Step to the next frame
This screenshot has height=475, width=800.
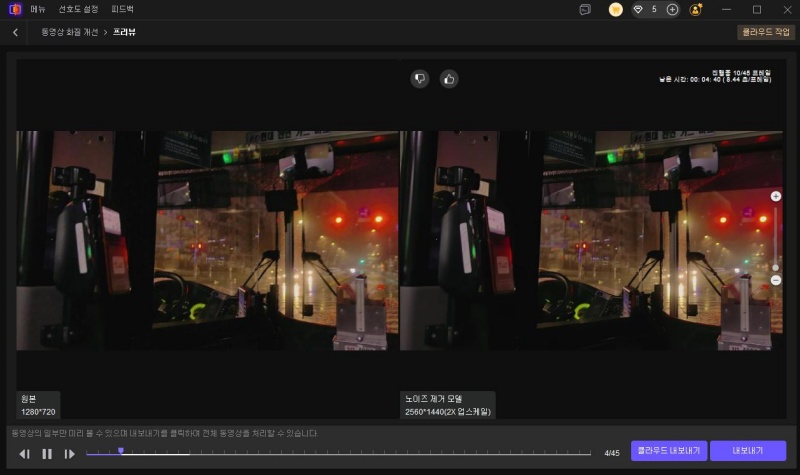click(70, 453)
